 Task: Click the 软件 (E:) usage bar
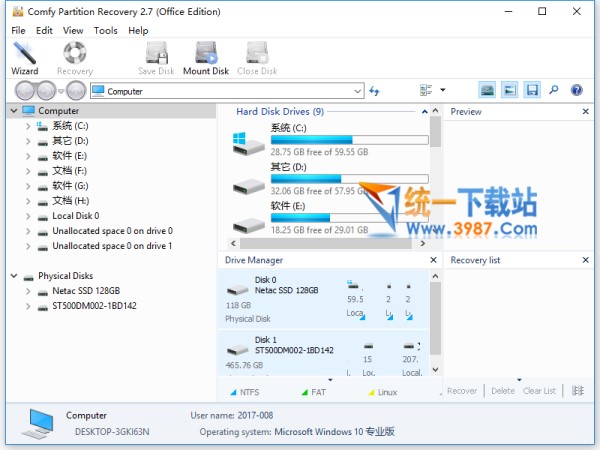click(349, 218)
